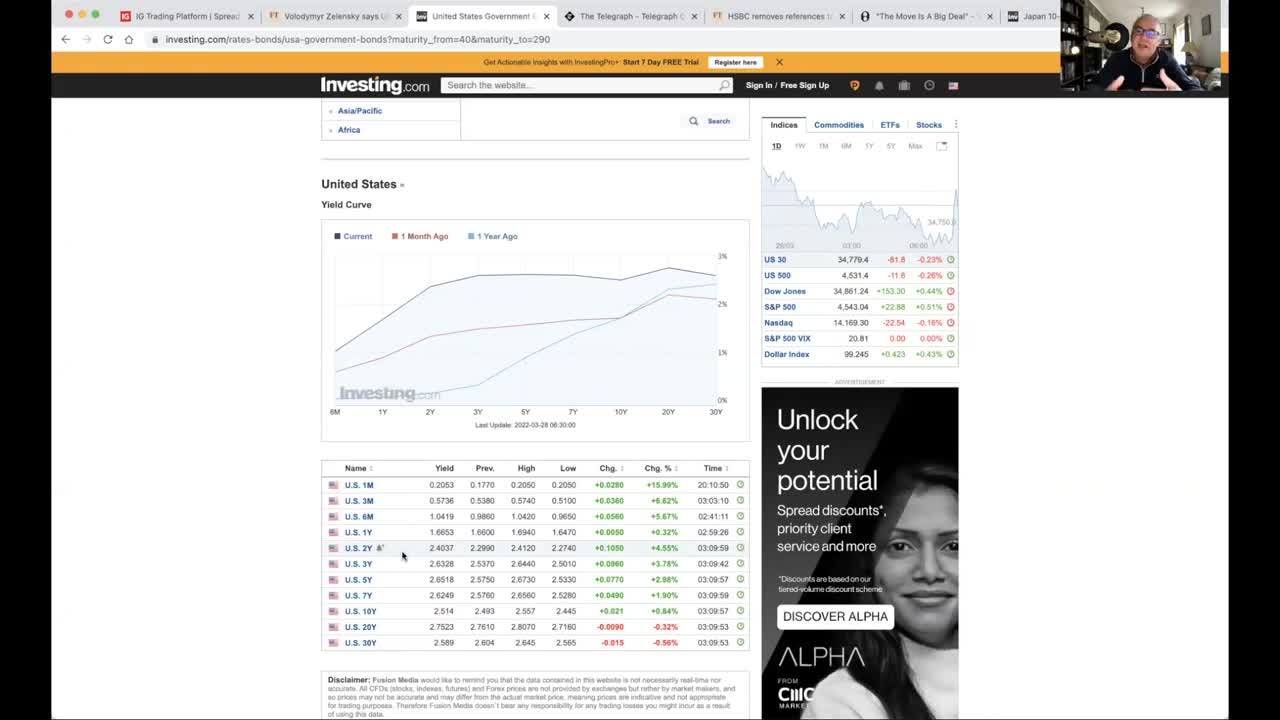Image resolution: width=1280 pixels, height=720 pixels.
Task: Go back with the browser back arrow
Action: point(65,39)
